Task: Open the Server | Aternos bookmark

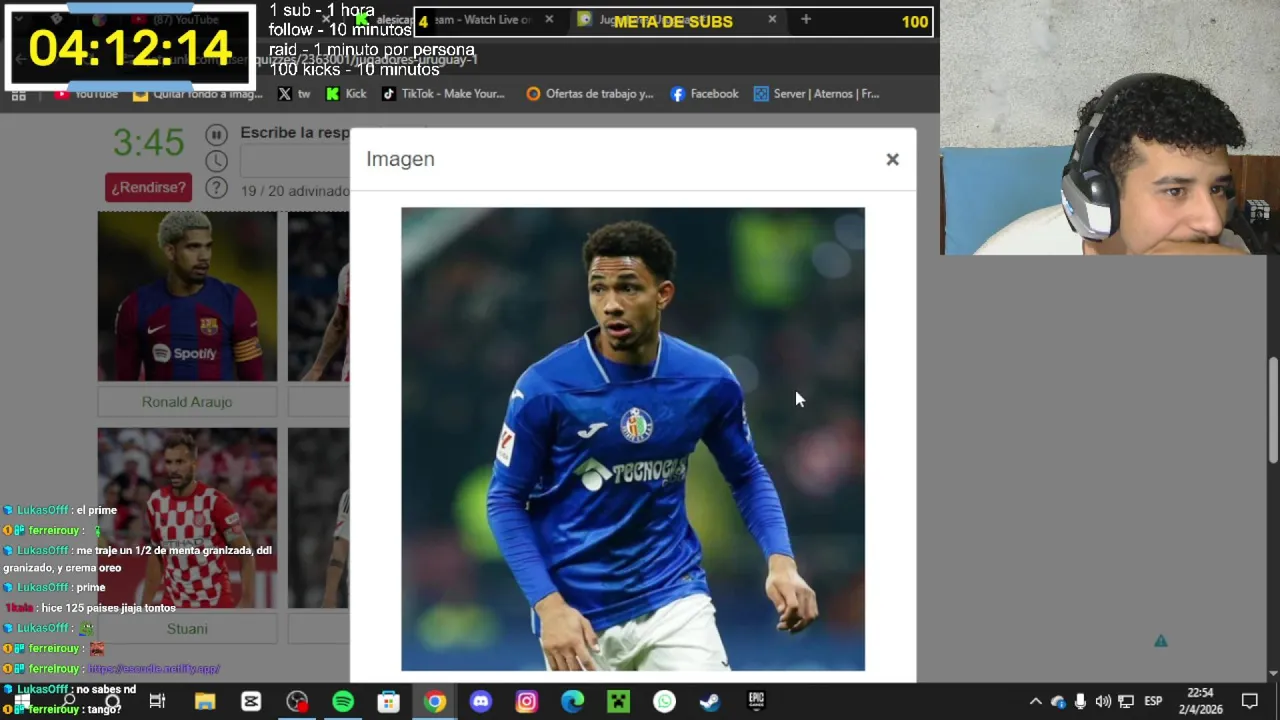Action: (816, 94)
